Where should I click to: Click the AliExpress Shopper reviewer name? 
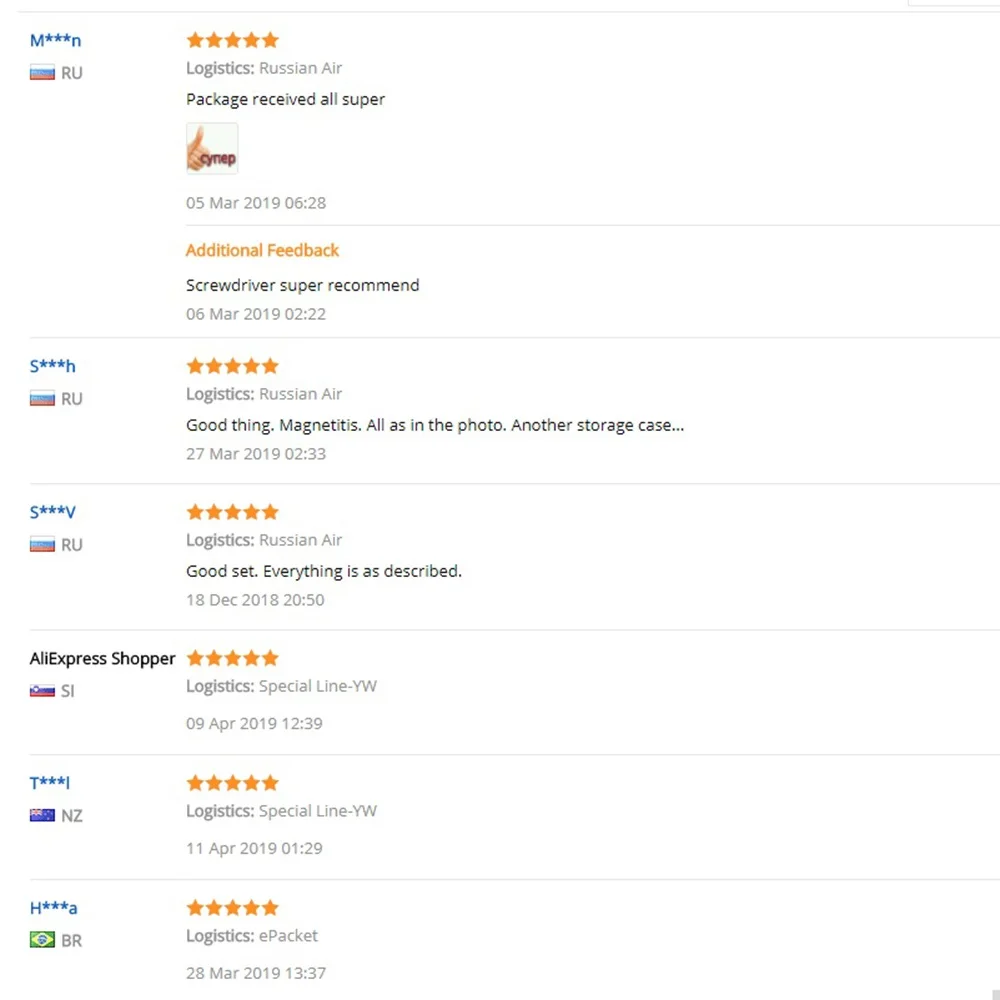pyautogui.click(x=102, y=658)
